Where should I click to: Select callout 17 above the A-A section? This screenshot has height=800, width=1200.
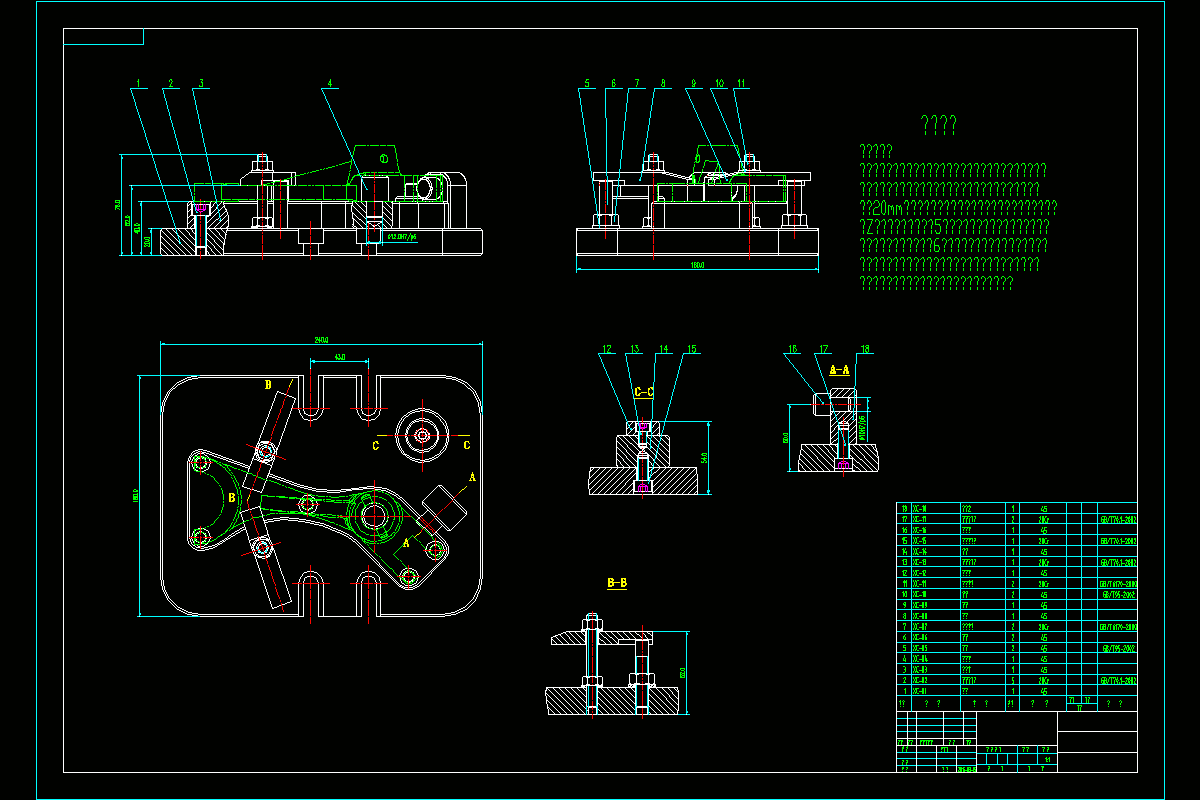[824, 350]
